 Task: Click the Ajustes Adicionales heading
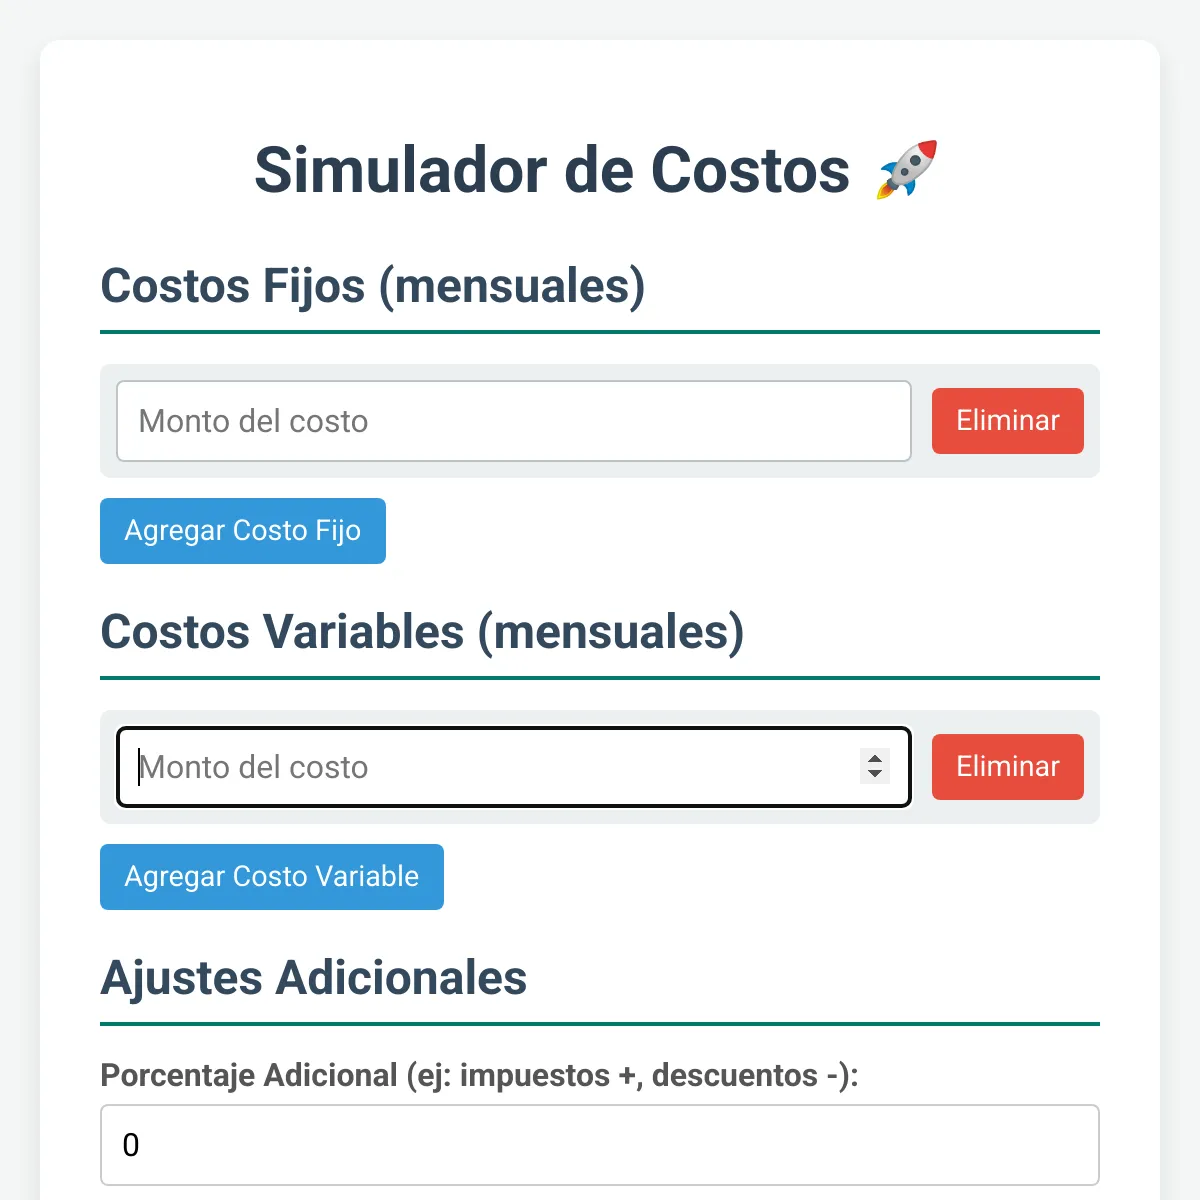[314, 978]
